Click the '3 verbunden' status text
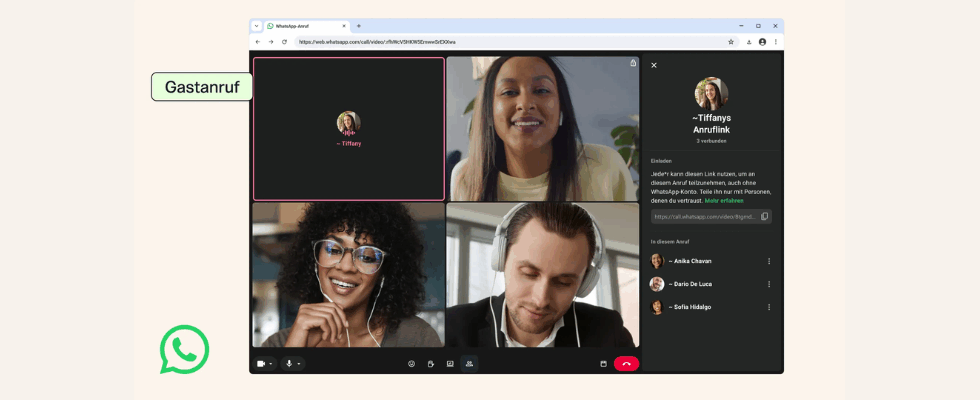Image resolution: width=980 pixels, height=400 pixels. (711, 141)
